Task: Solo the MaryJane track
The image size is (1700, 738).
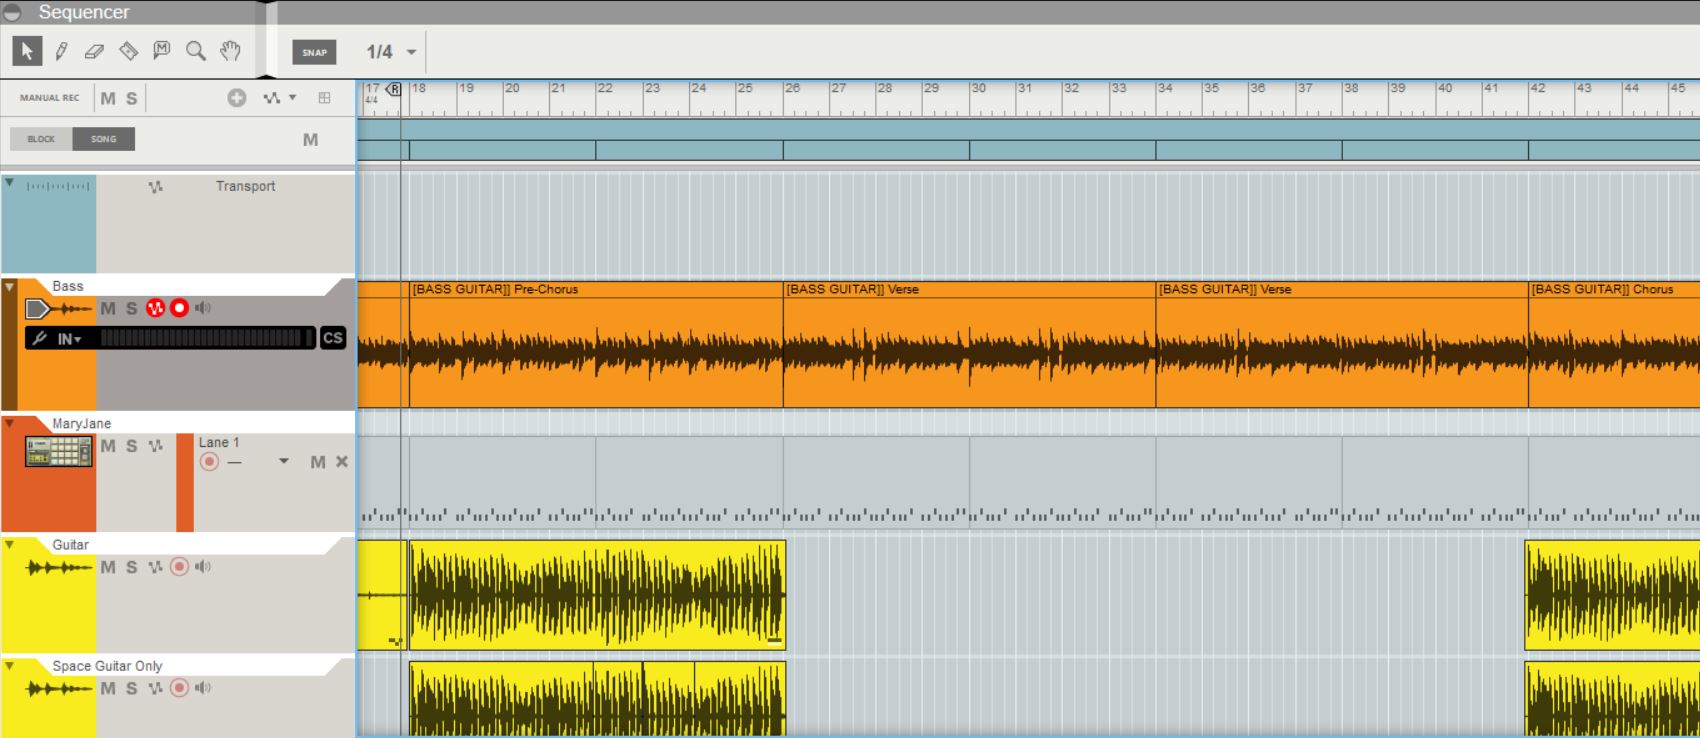Action: [132, 446]
